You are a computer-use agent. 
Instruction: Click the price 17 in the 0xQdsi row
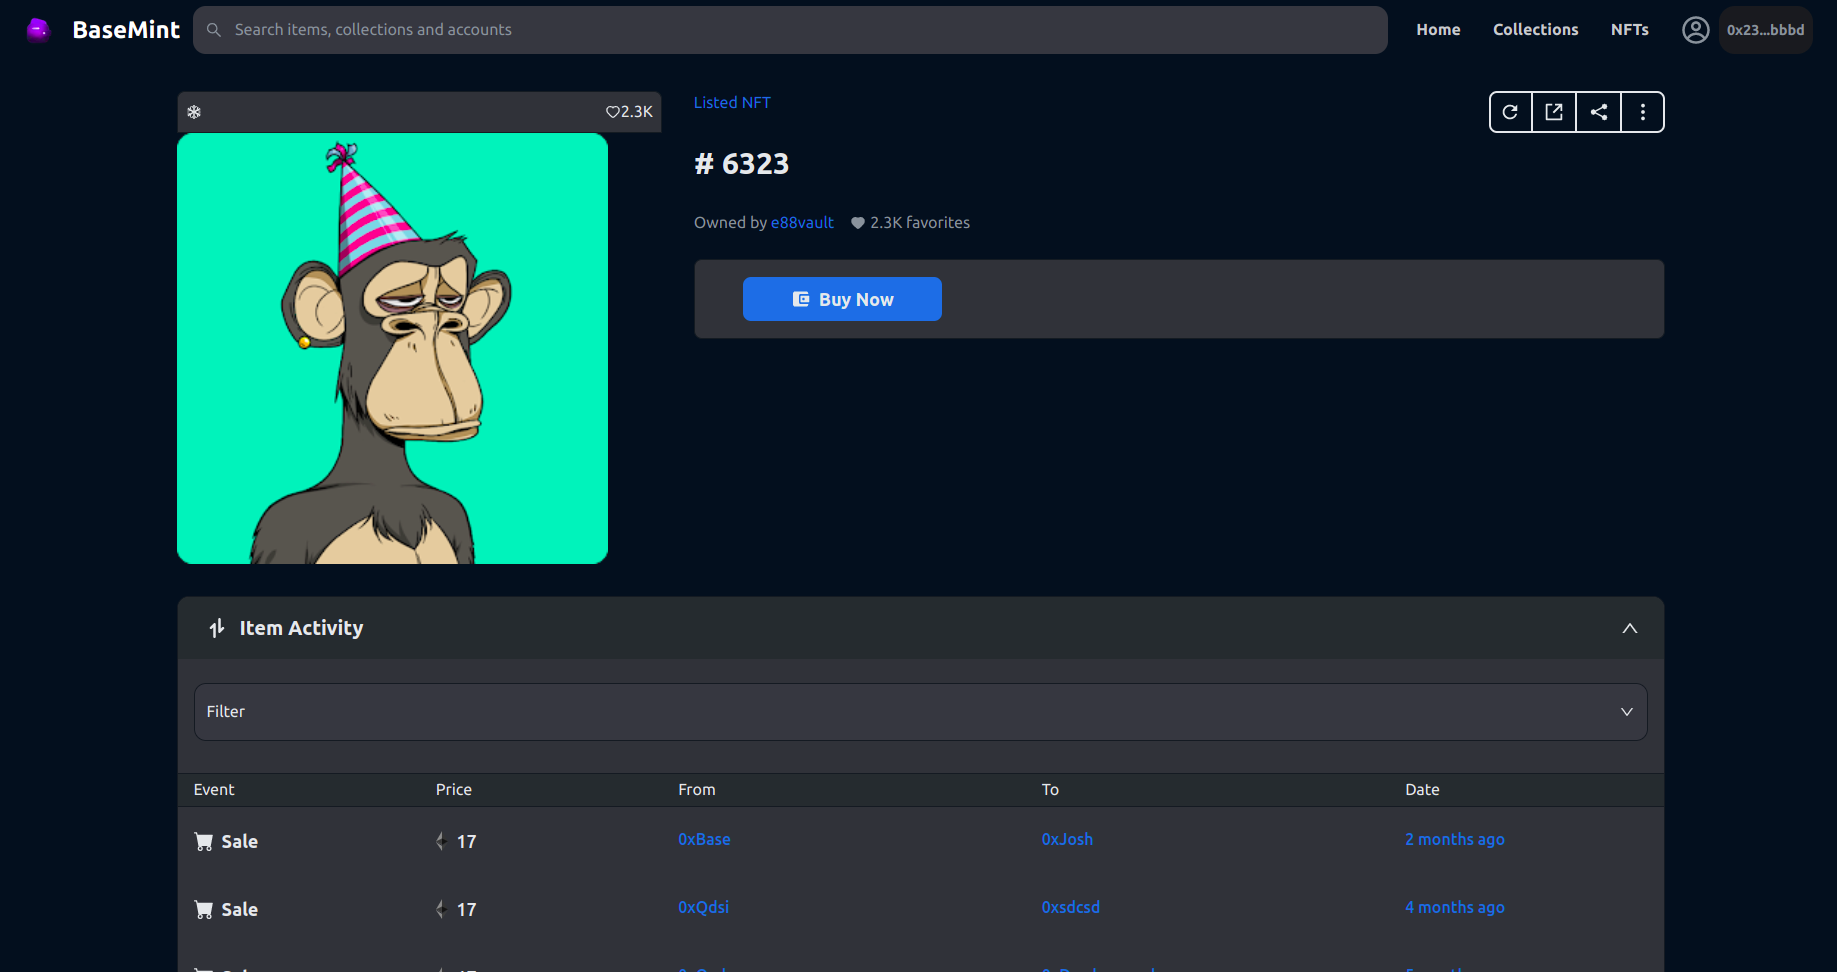point(467,910)
